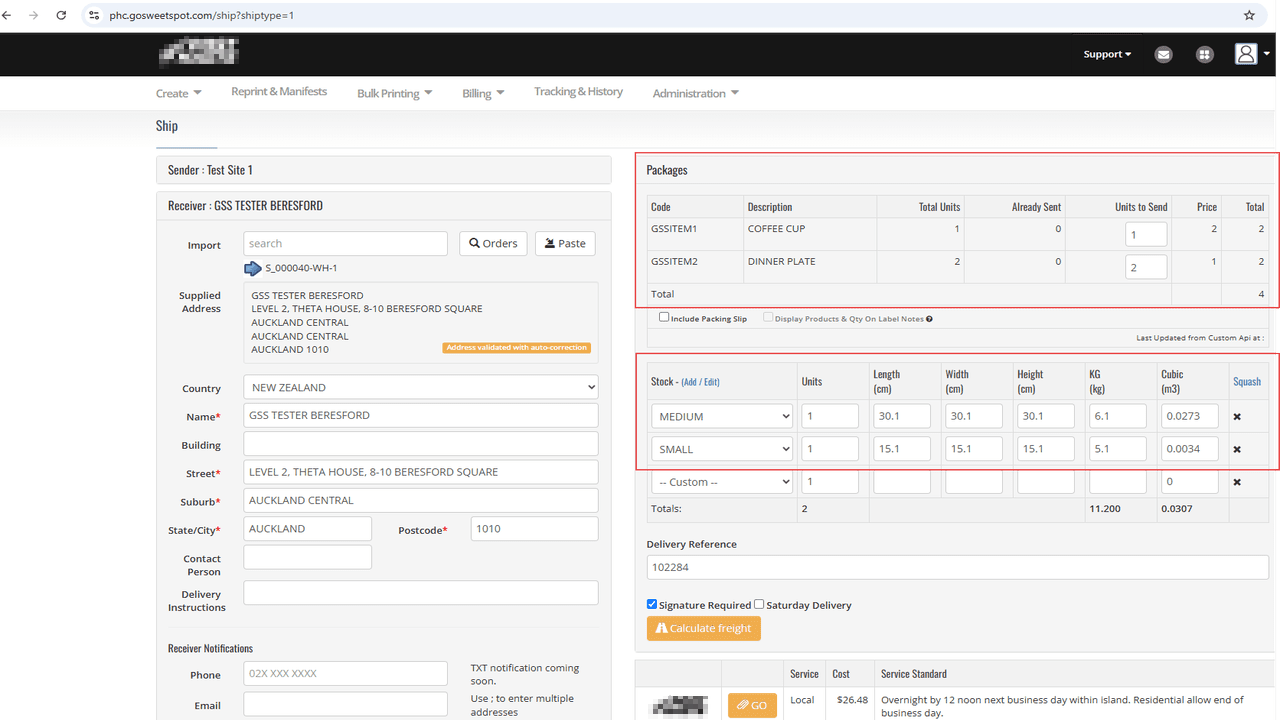The width and height of the screenshot is (1280, 720).
Task: Click the Contact Person field
Action: [x=308, y=557]
